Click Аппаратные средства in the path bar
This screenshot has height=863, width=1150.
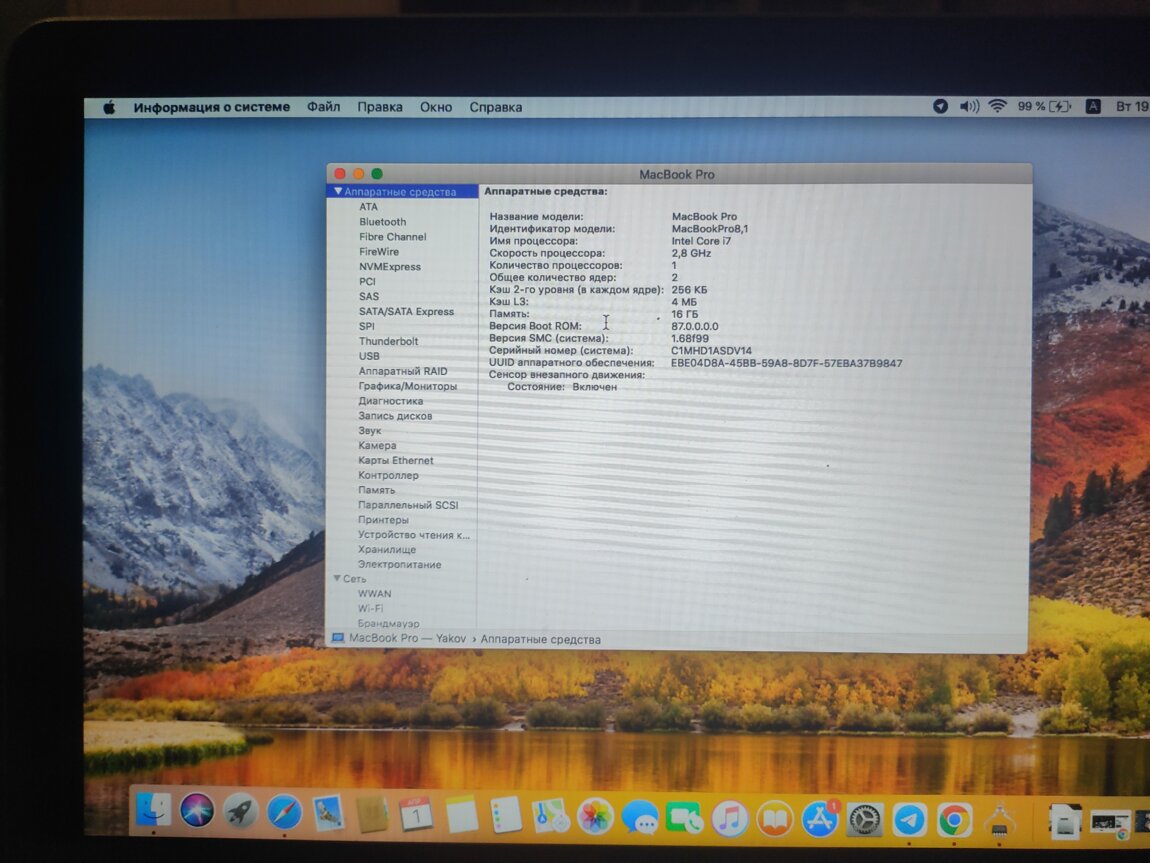(541, 639)
